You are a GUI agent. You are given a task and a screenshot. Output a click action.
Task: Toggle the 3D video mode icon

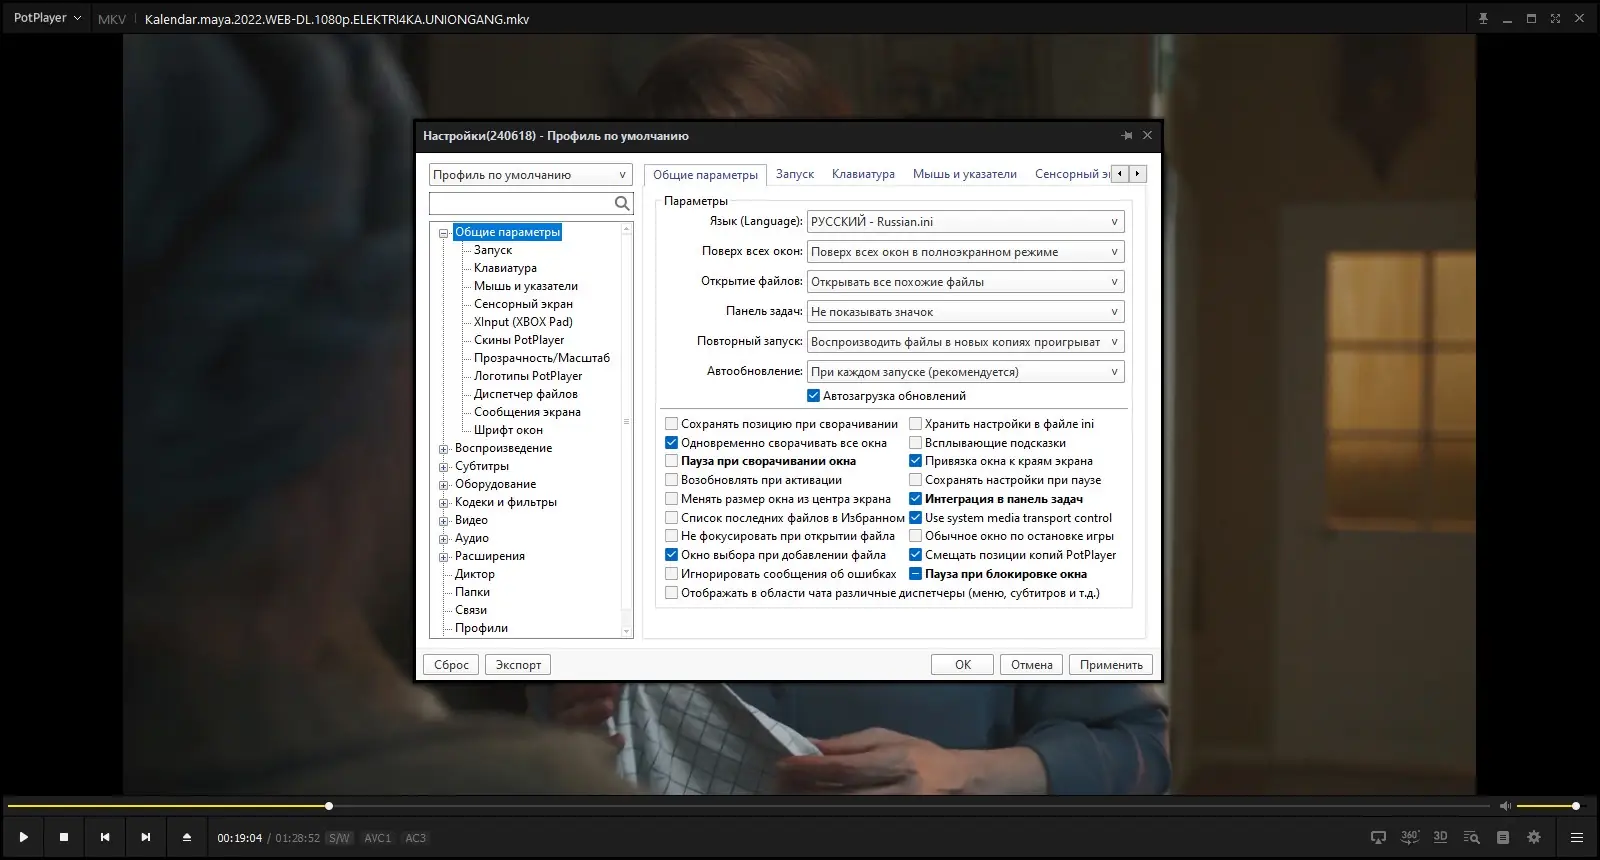point(1440,837)
